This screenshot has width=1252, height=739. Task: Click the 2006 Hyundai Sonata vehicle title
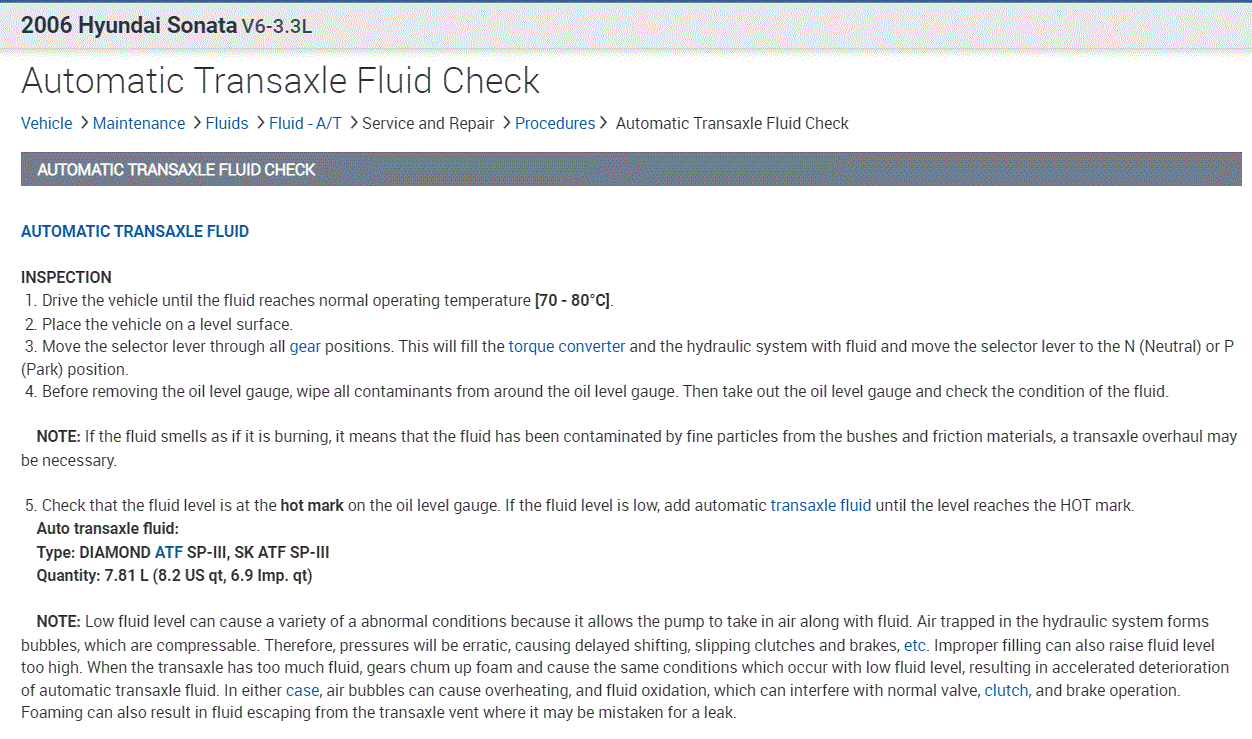tap(128, 25)
